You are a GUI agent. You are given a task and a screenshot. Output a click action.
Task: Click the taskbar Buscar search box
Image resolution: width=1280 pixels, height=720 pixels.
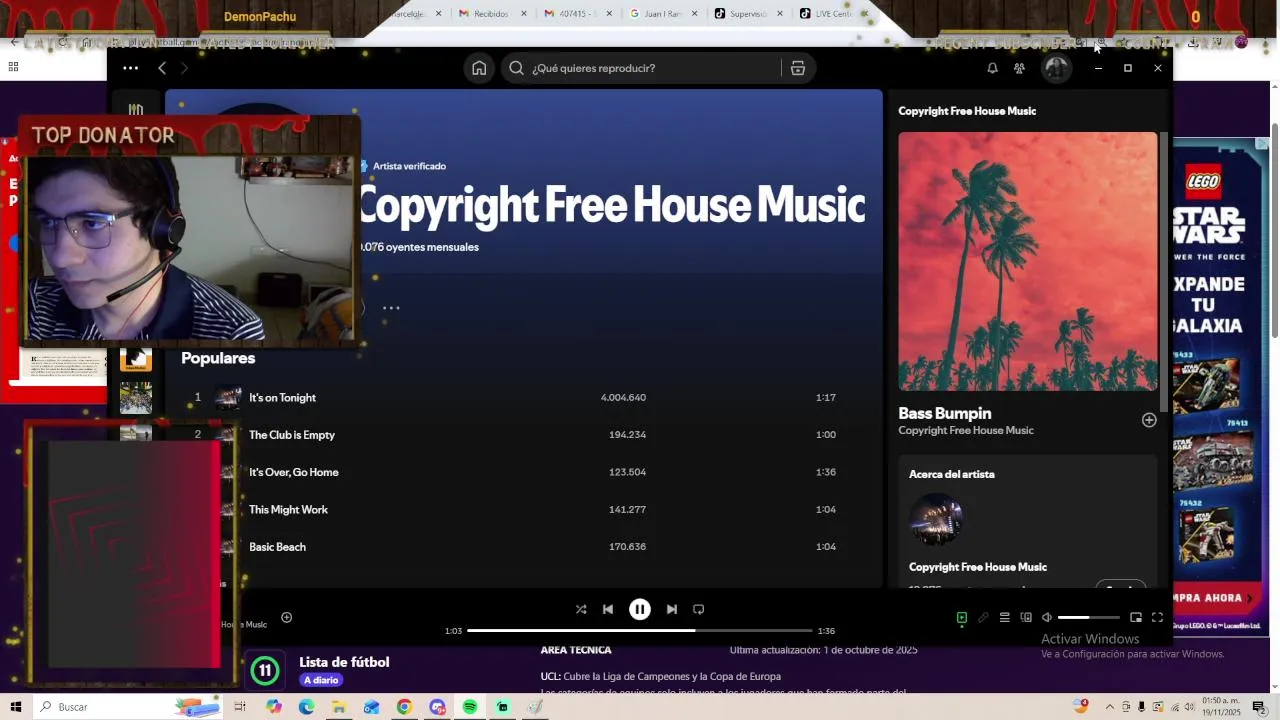click(x=127, y=707)
